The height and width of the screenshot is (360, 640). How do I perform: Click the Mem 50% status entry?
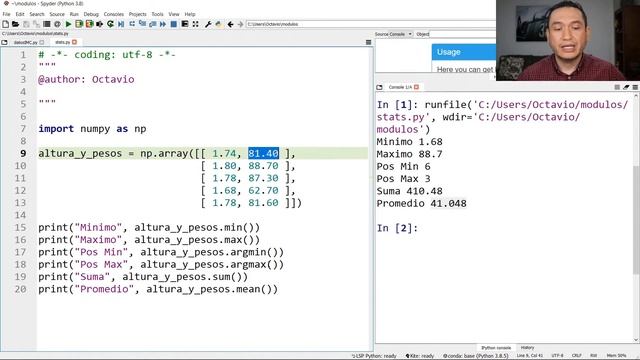point(616,356)
